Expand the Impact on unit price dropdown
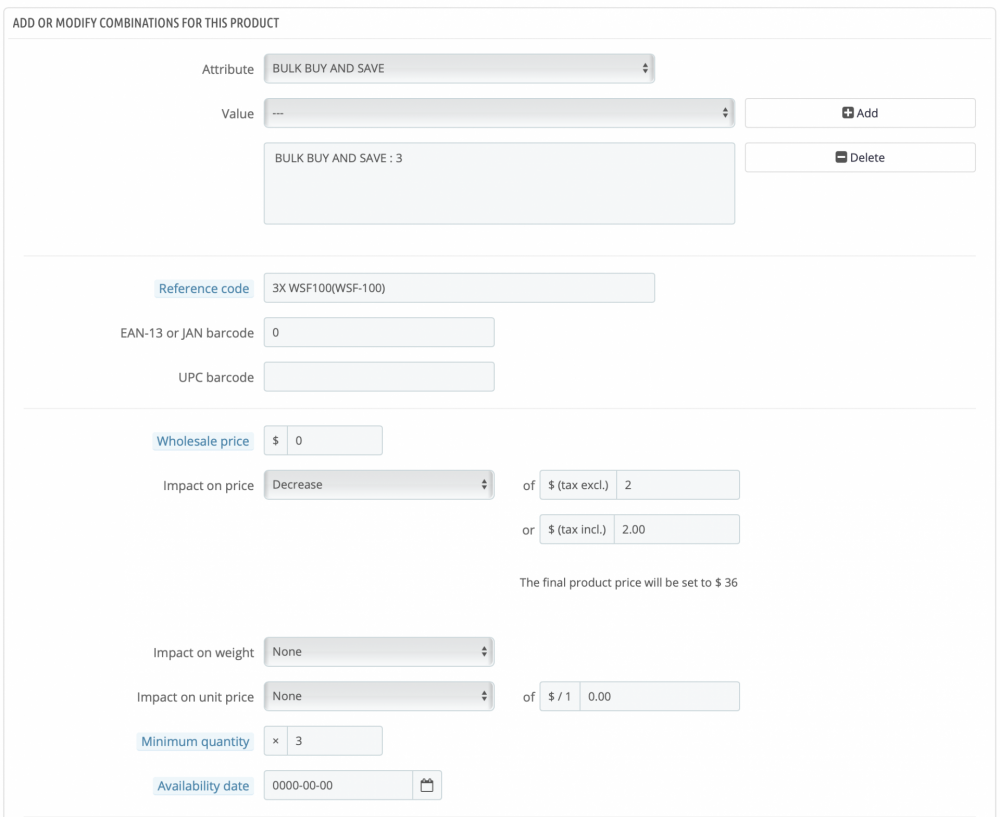Image resolution: width=1000 pixels, height=817 pixels. point(379,696)
